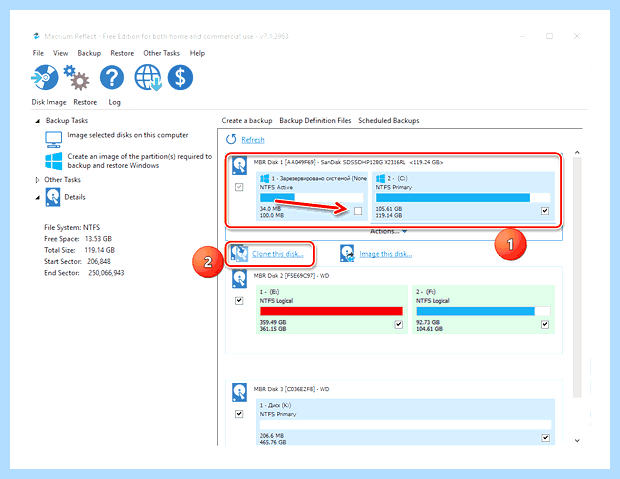Screen dimensions: 620x479
Task: Uncheck the E: partition checkbox
Action: [399, 324]
